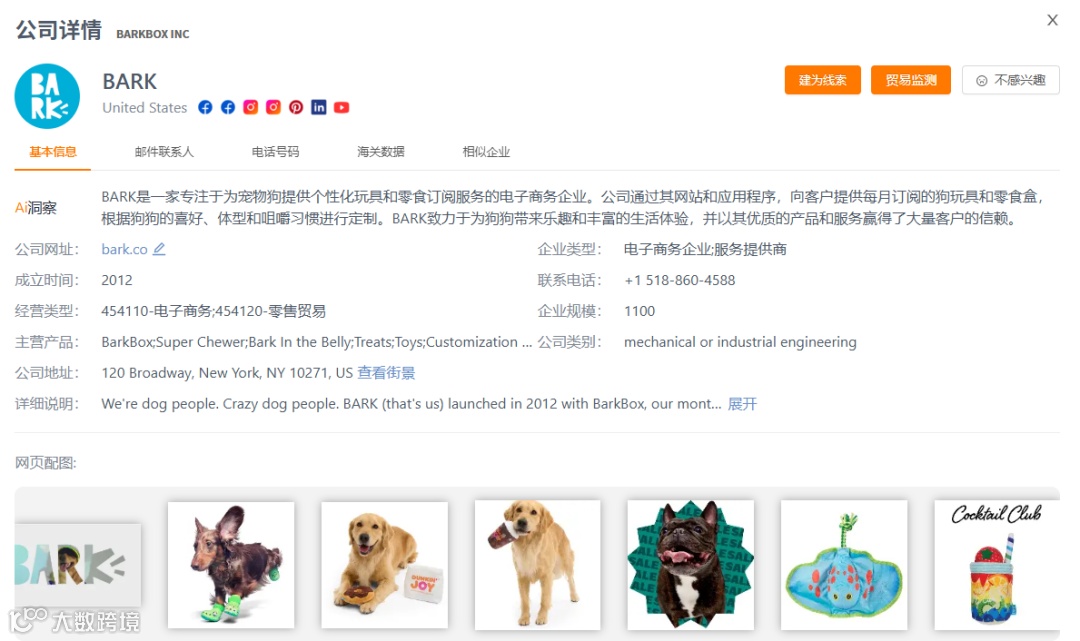Open the YouTube icon link
Screen dimensions: 1080x641
[342, 107]
